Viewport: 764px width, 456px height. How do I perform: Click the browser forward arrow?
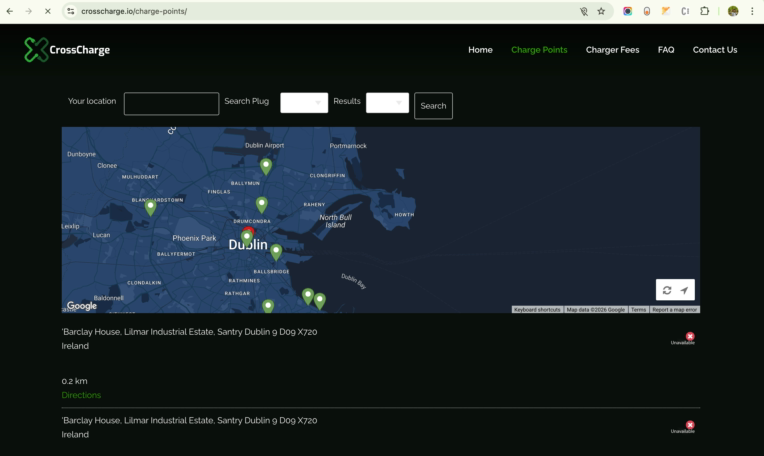click(x=28, y=11)
